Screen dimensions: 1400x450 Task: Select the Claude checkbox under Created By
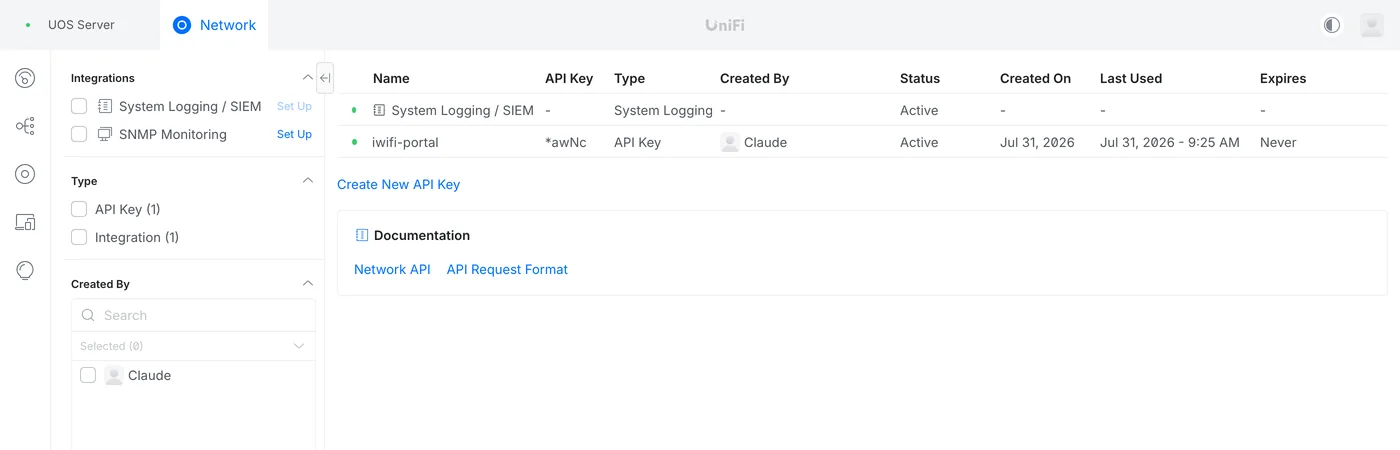88,375
